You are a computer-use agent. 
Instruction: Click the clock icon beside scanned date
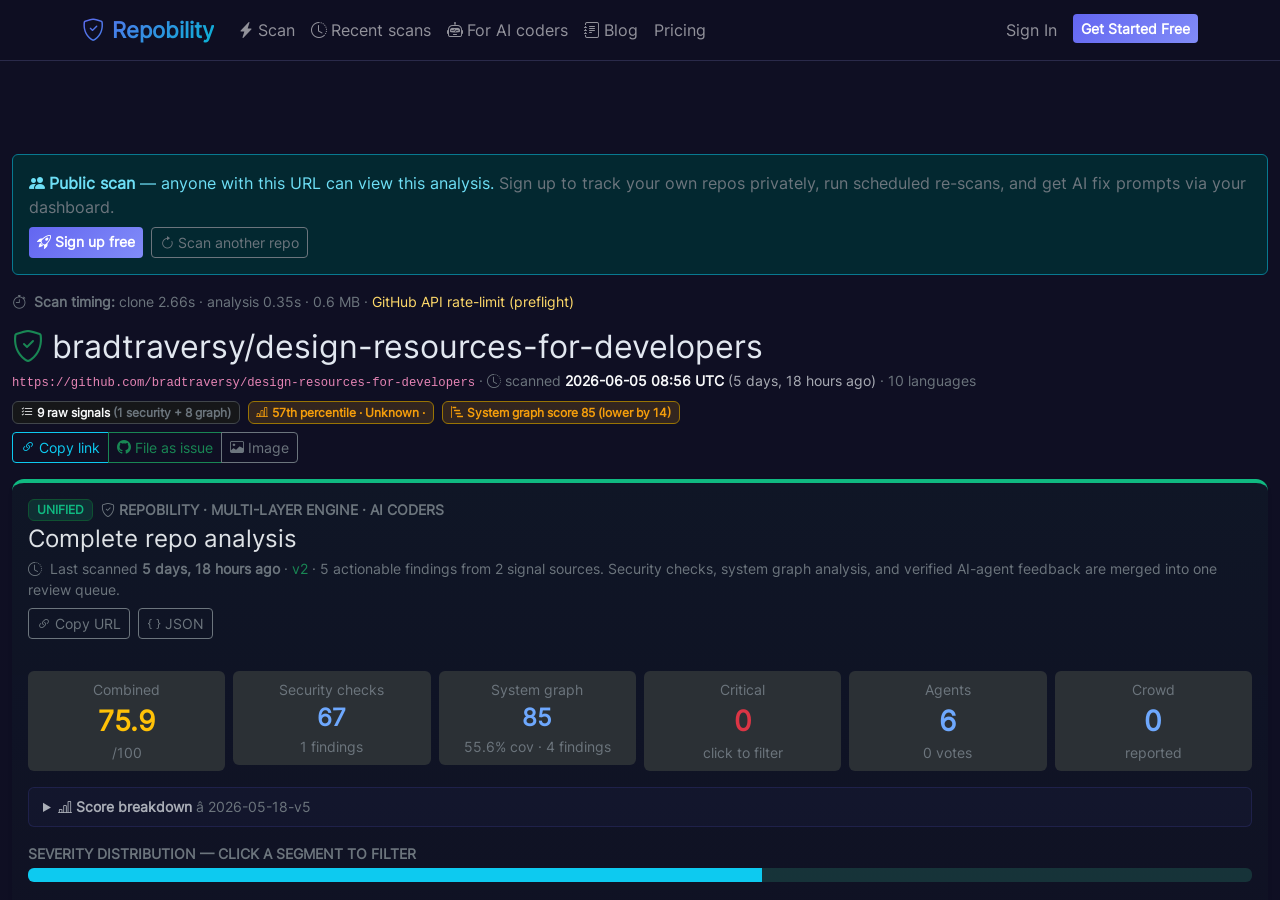click(494, 381)
